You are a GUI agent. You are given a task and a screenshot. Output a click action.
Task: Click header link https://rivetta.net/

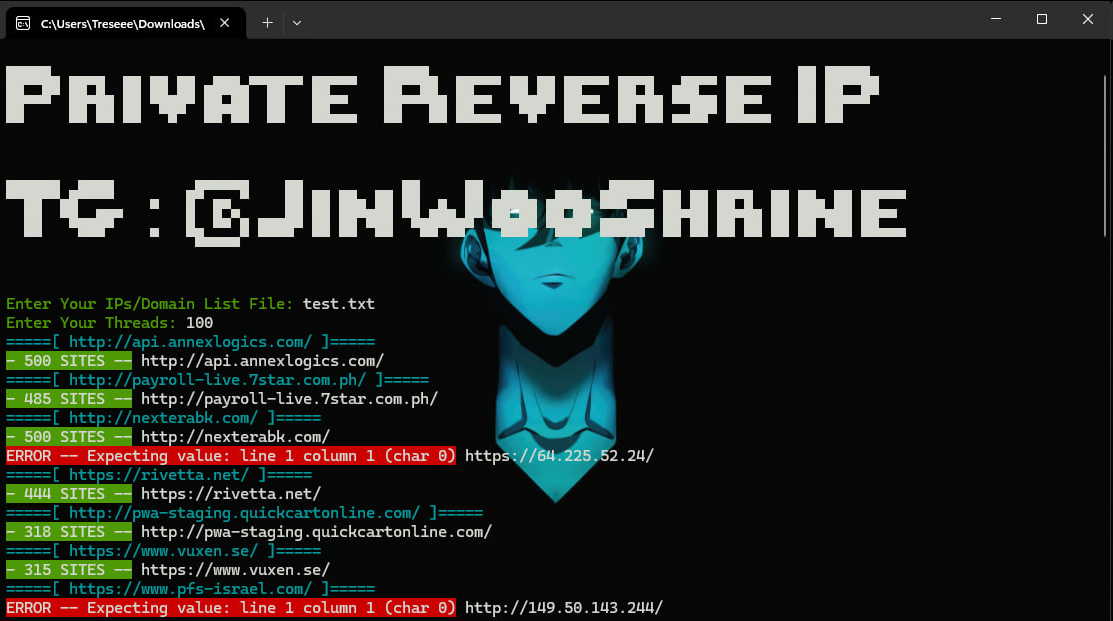tap(159, 475)
